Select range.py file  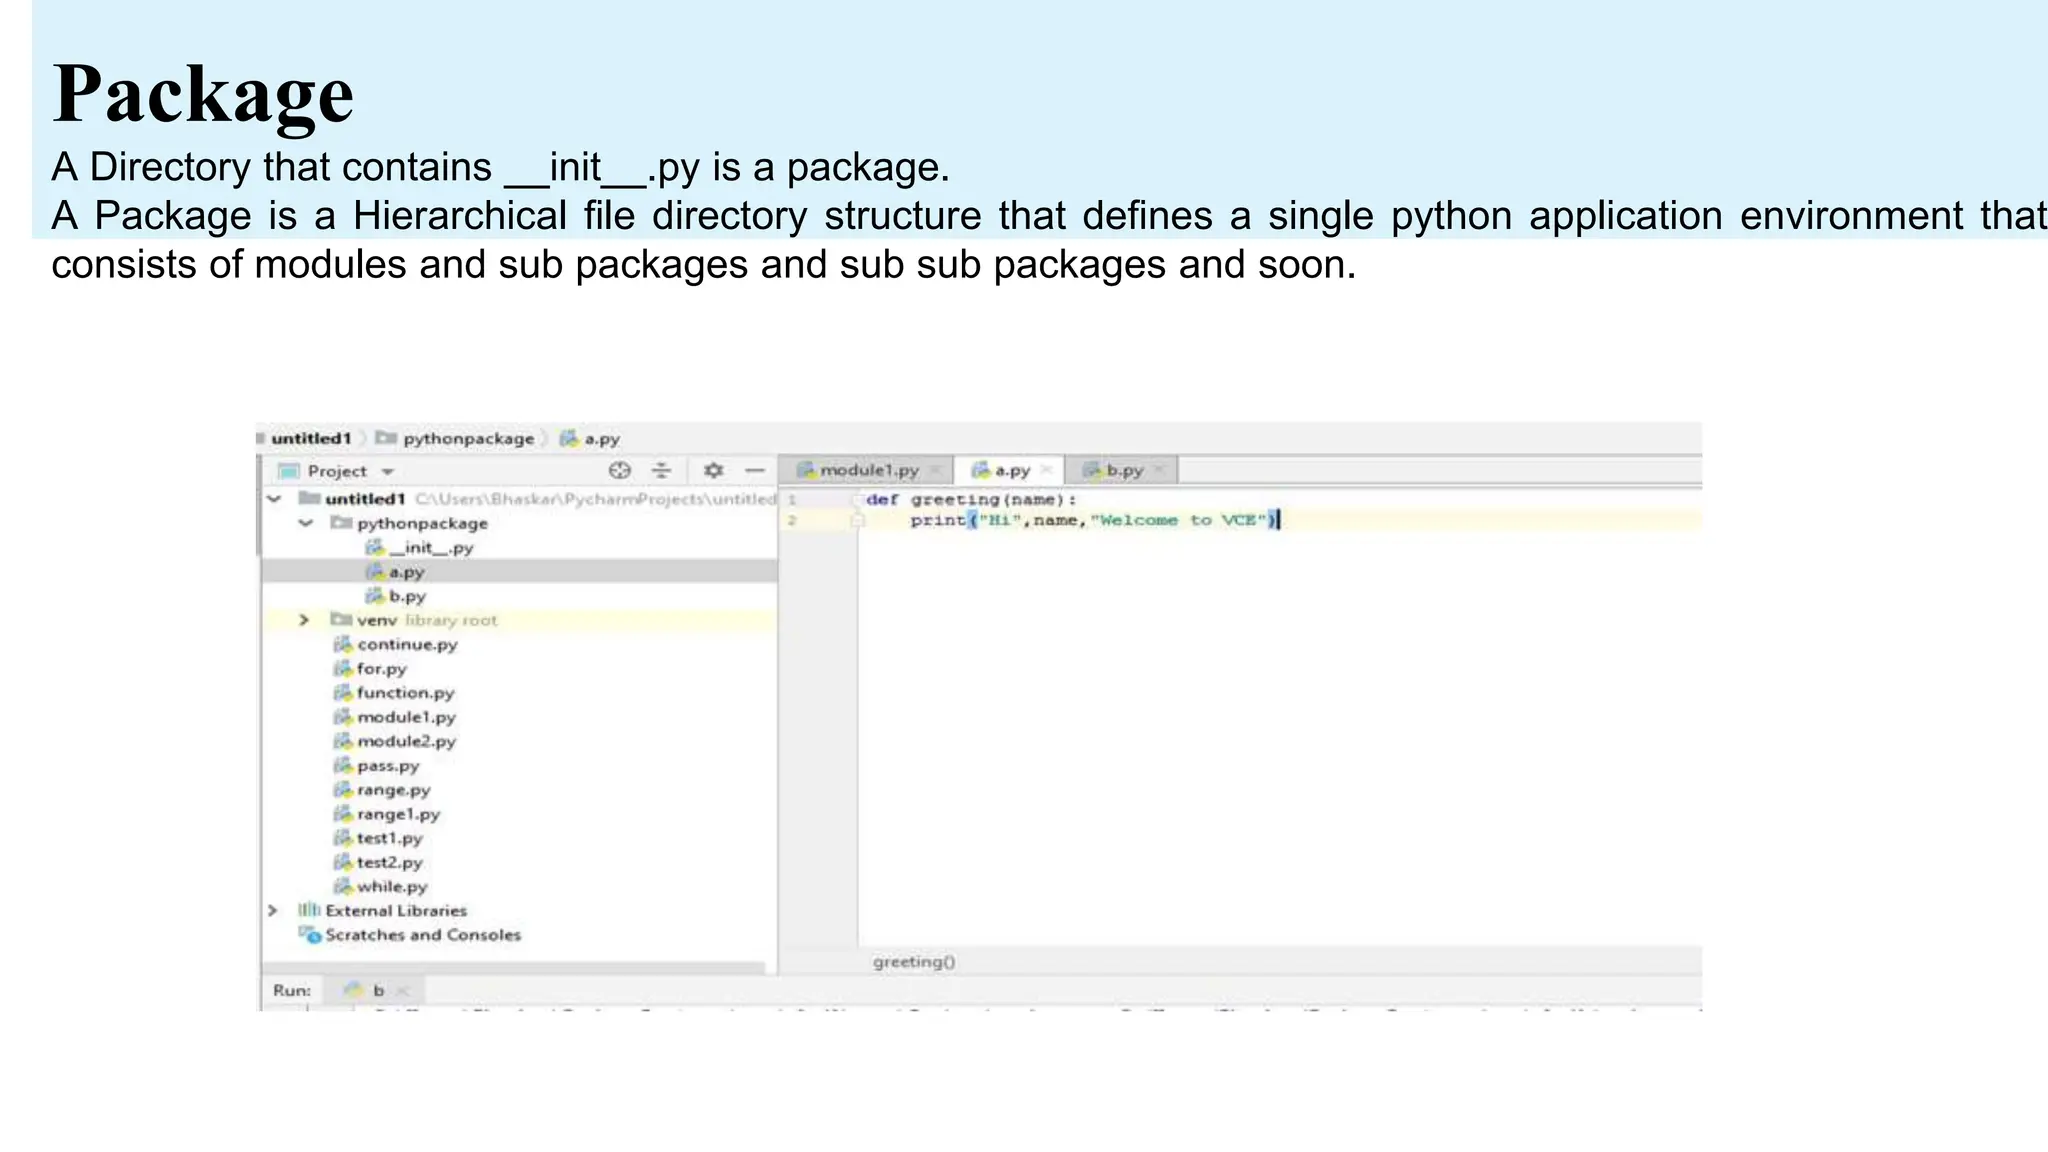(x=393, y=790)
